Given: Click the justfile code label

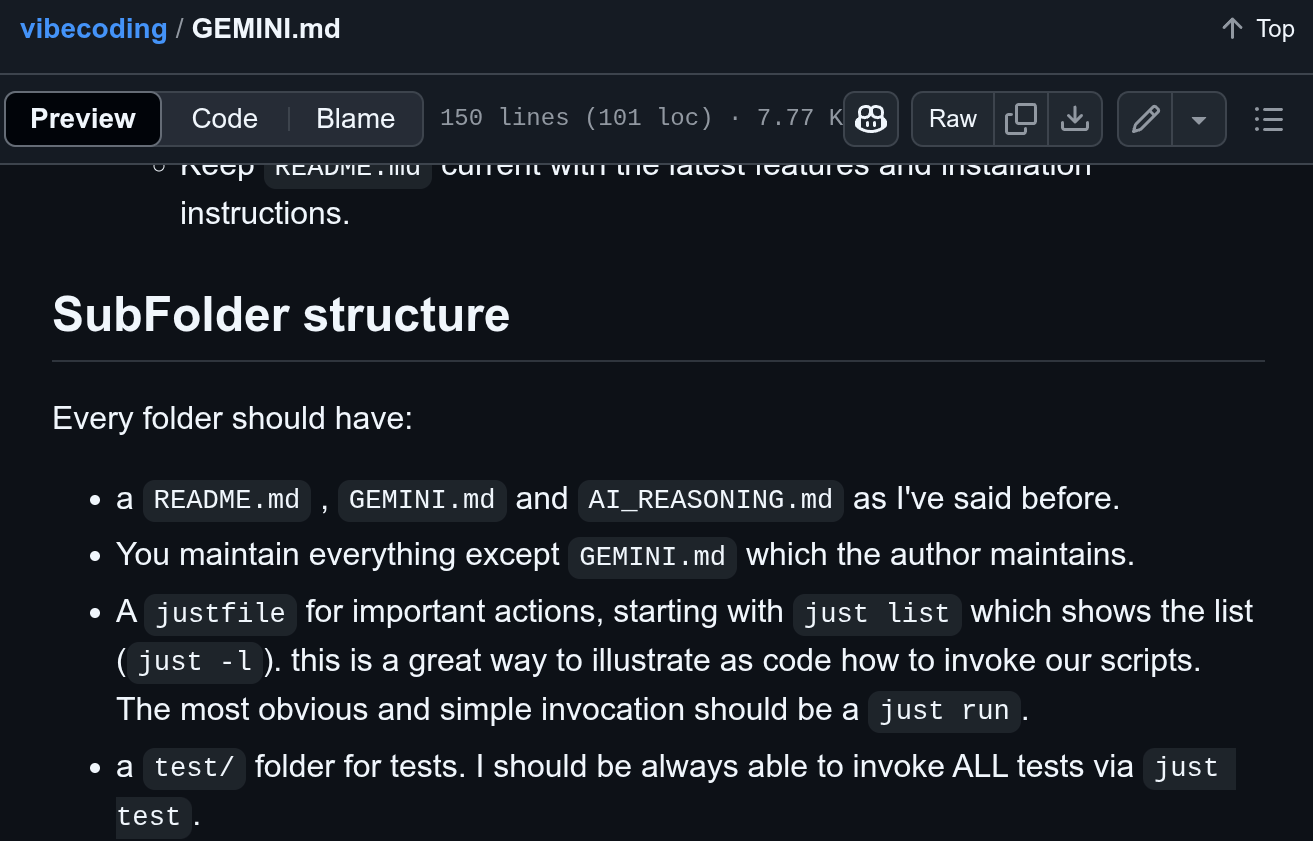Looking at the screenshot, I should click(x=220, y=613).
